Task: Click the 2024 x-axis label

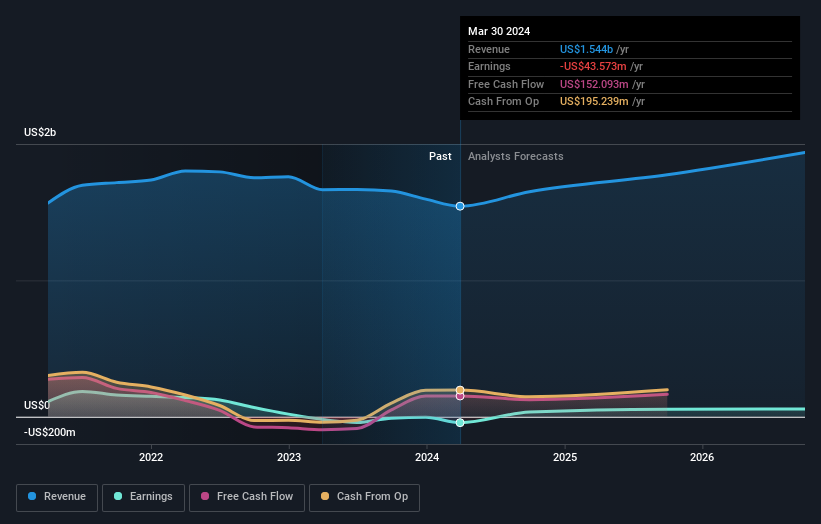Action: pos(427,457)
